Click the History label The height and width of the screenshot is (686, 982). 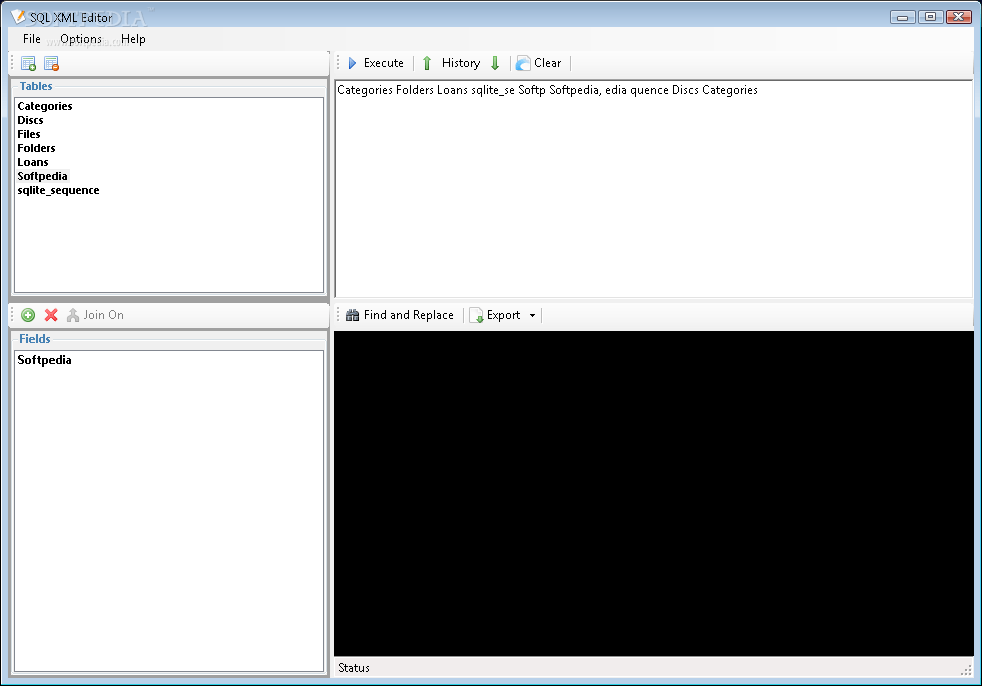461,63
